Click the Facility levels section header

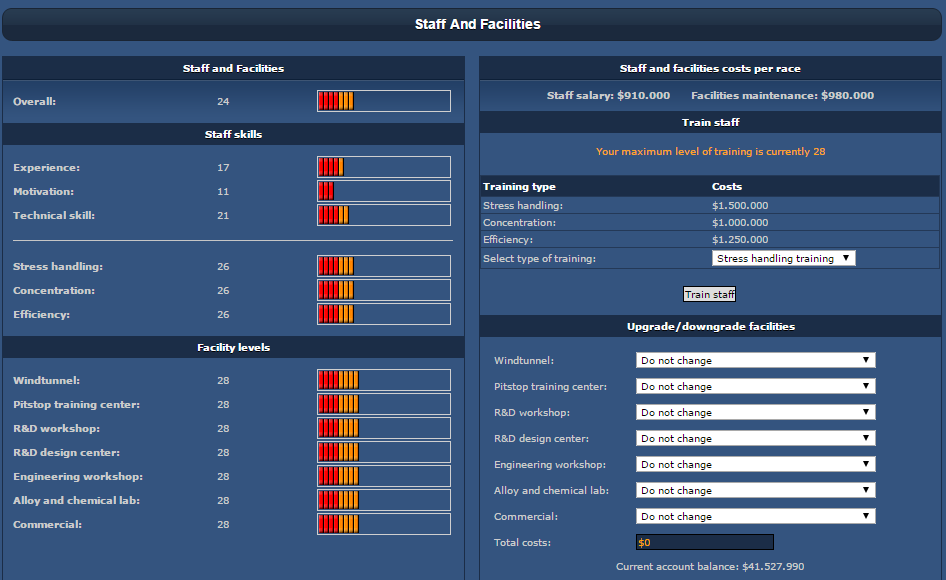(233, 348)
